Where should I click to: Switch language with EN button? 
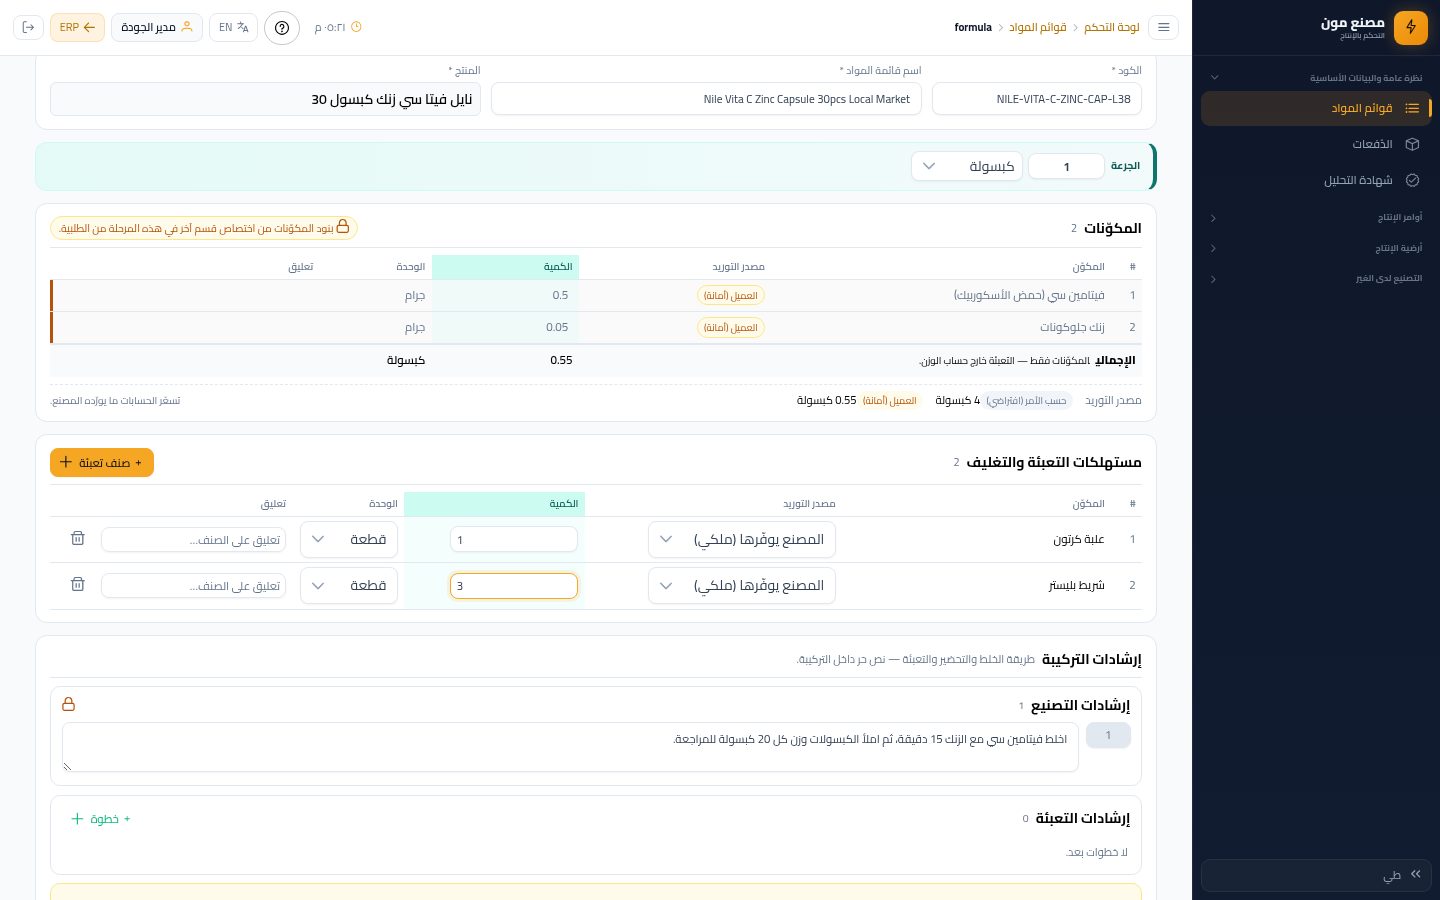(x=233, y=27)
